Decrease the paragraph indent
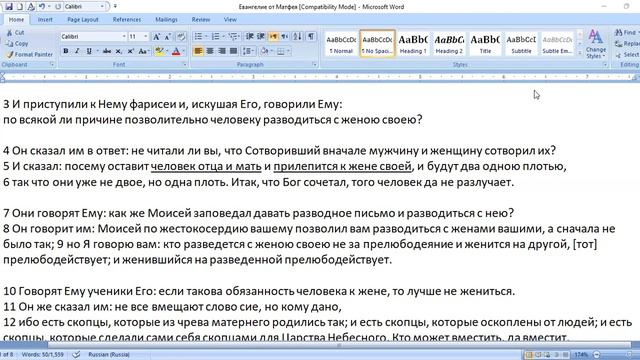Viewport: 640px width, 360px height. tap(250, 37)
